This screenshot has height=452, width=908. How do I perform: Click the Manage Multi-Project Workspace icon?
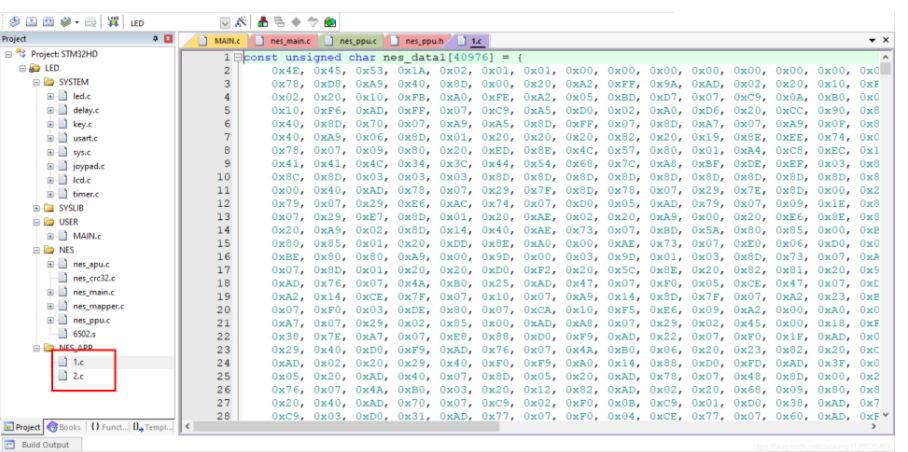279,22
